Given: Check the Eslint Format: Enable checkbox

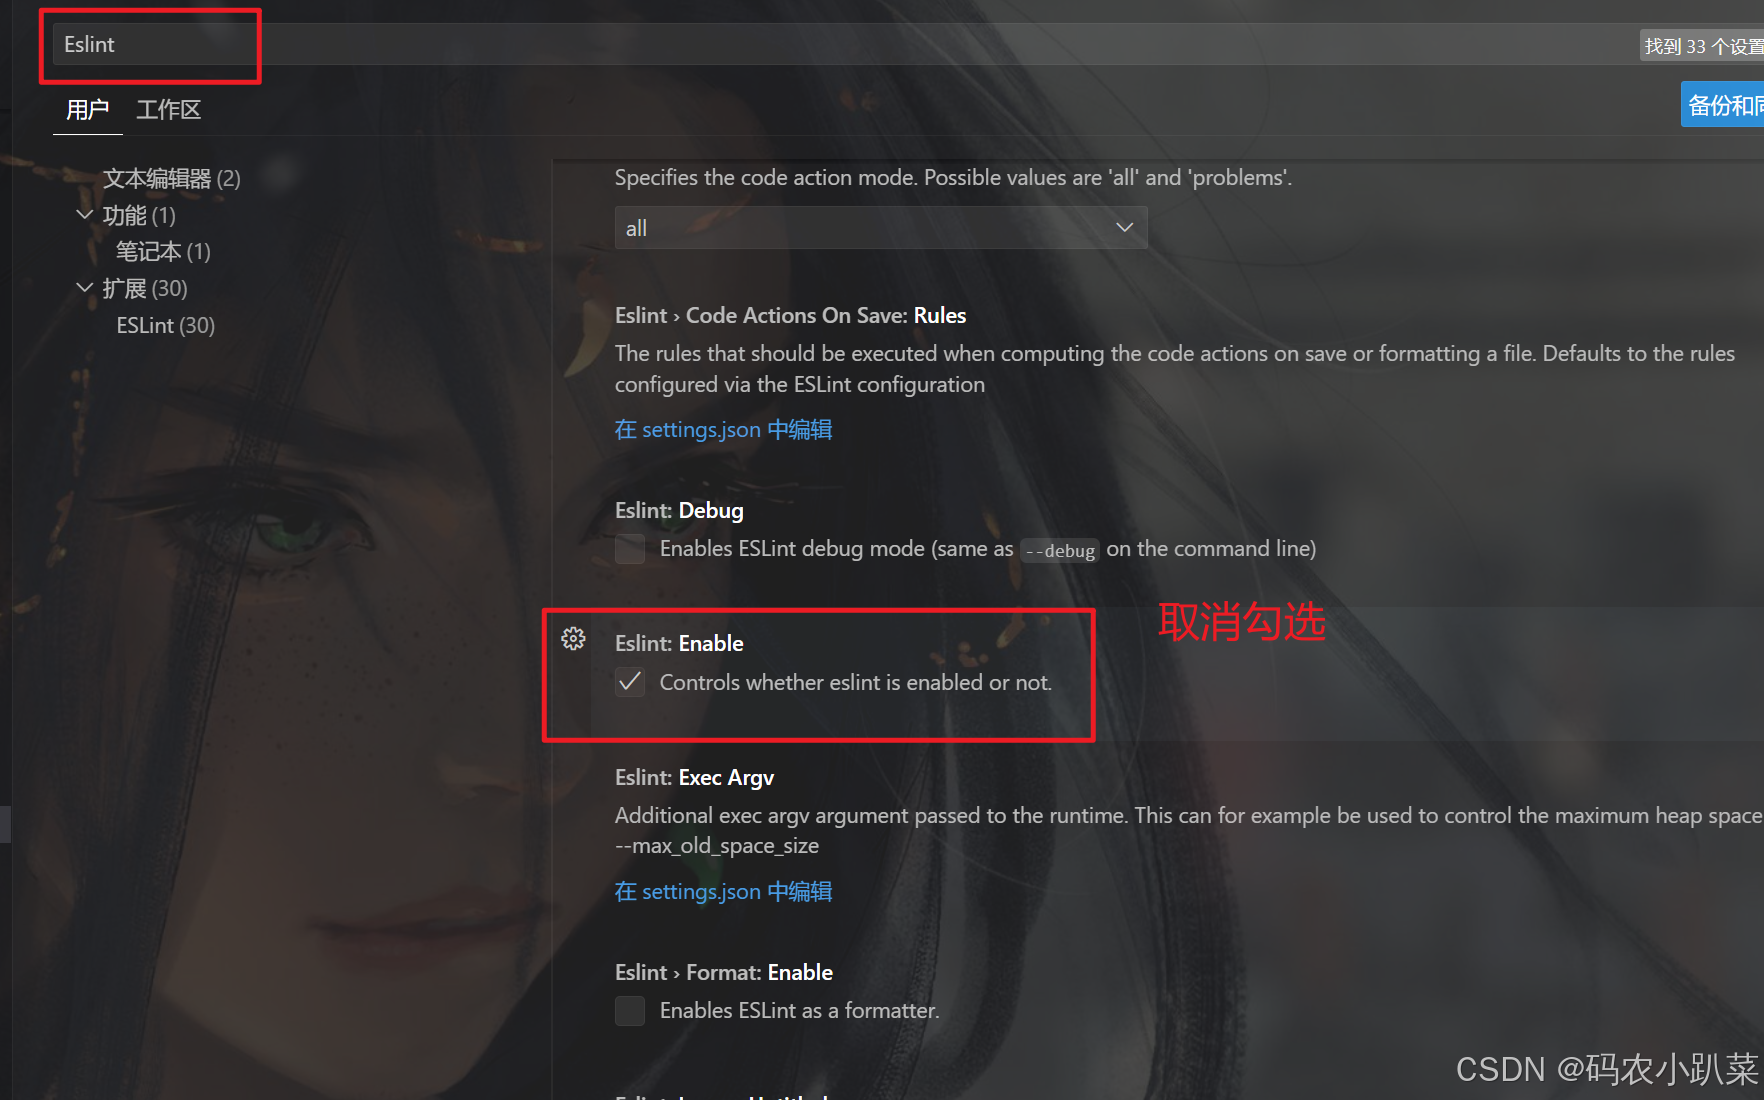Looking at the screenshot, I should tap(630, 1011).
